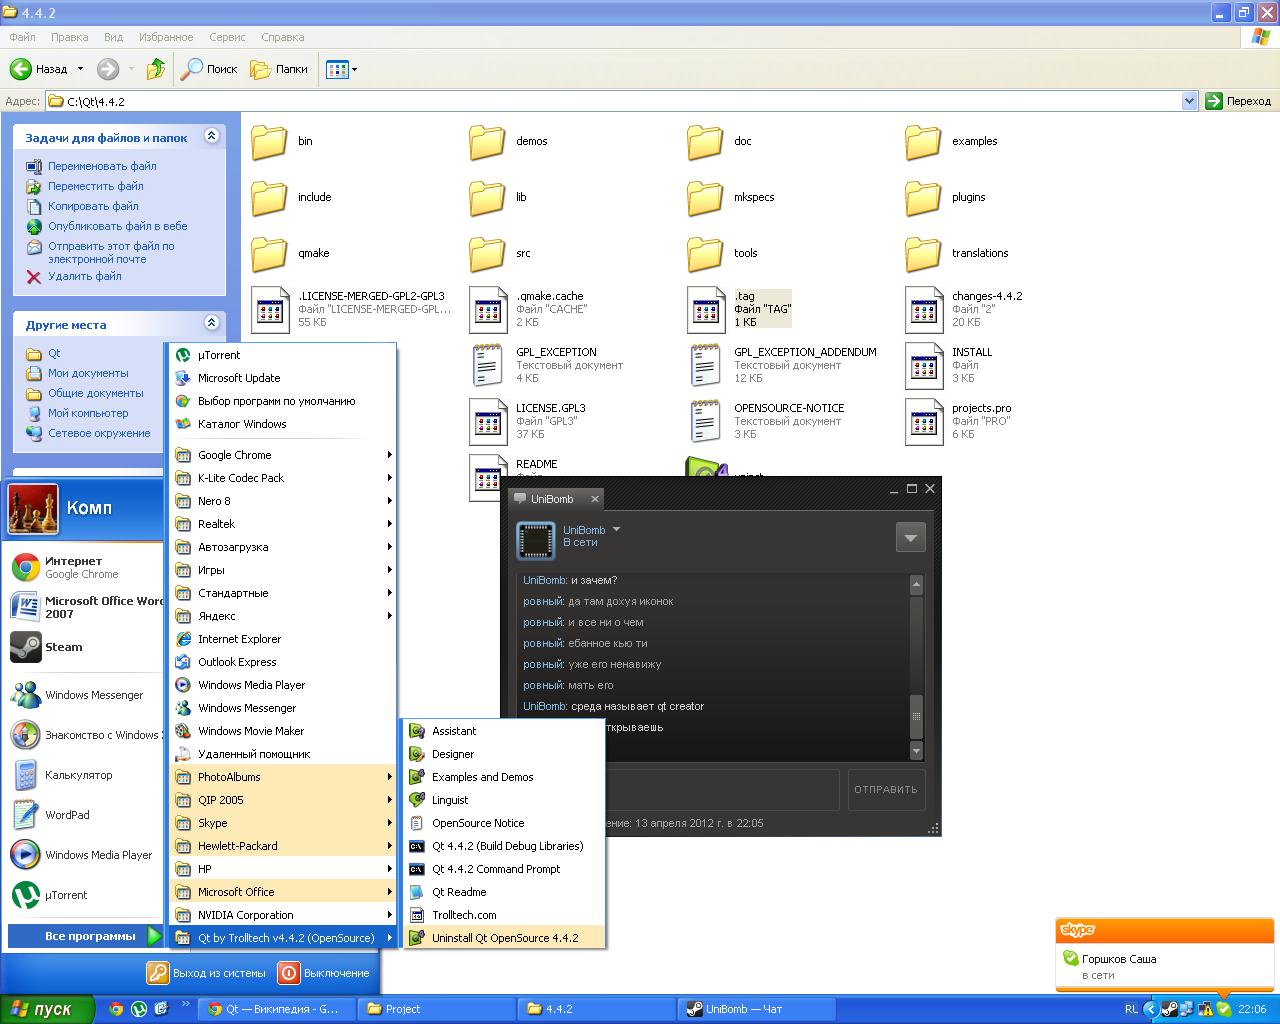Screen dimensions: 1280x1024
Task: Launch µTorrent from All Programs list
Action: (283, 355)
